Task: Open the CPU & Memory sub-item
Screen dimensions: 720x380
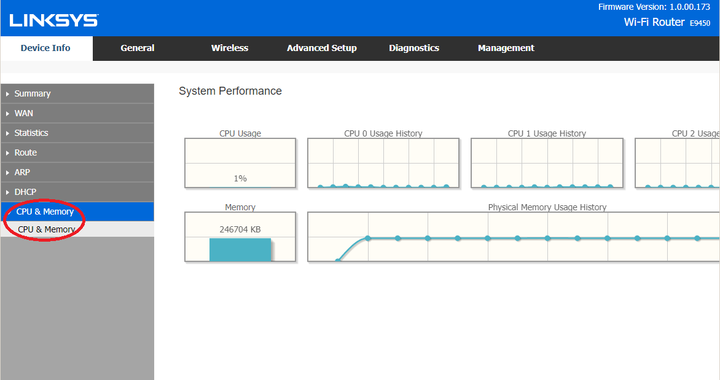Action: [x=77, y=229]
